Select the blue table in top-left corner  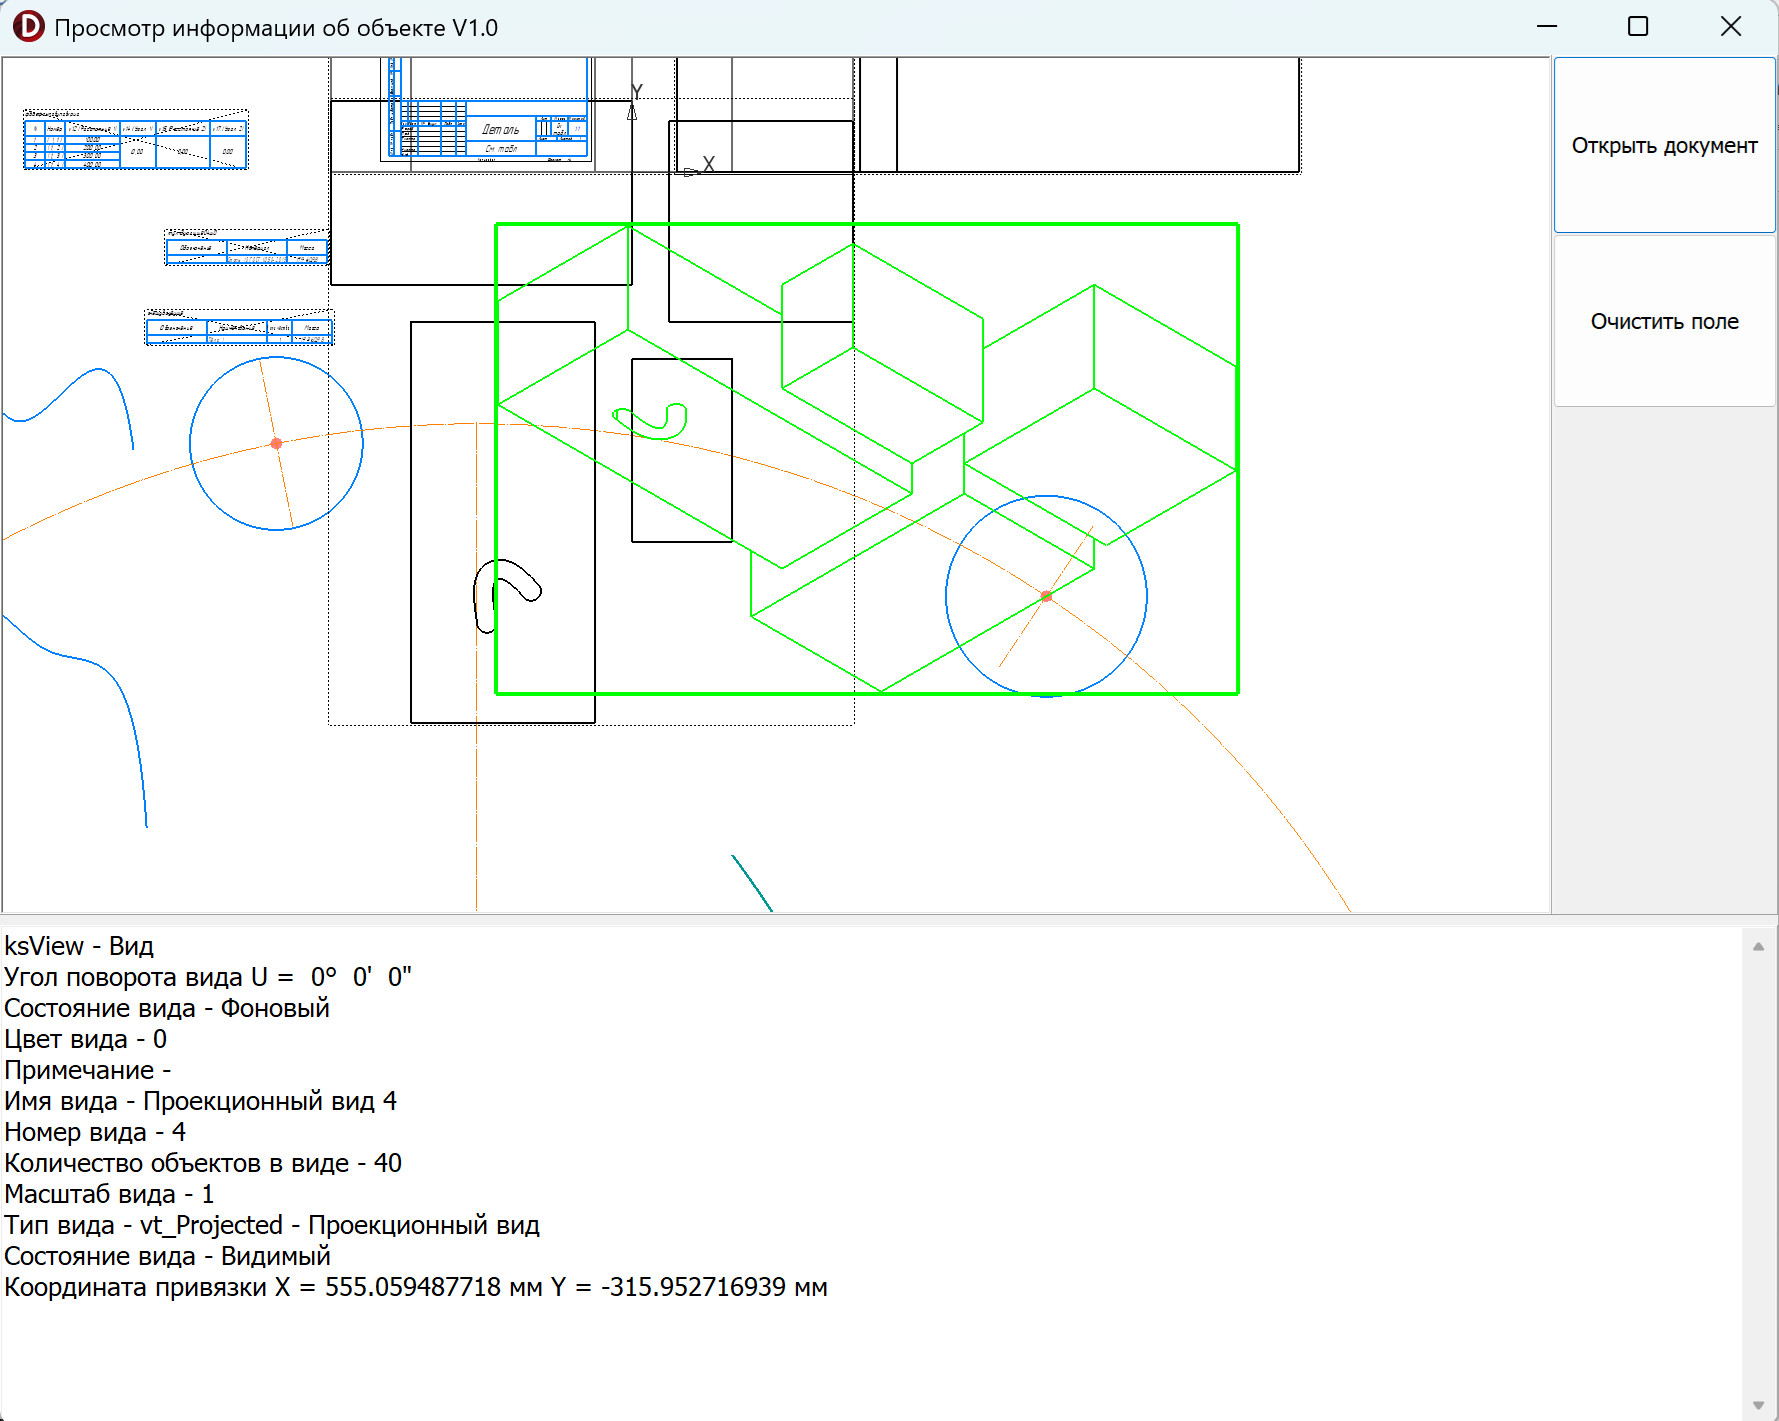tap(135, 142)
